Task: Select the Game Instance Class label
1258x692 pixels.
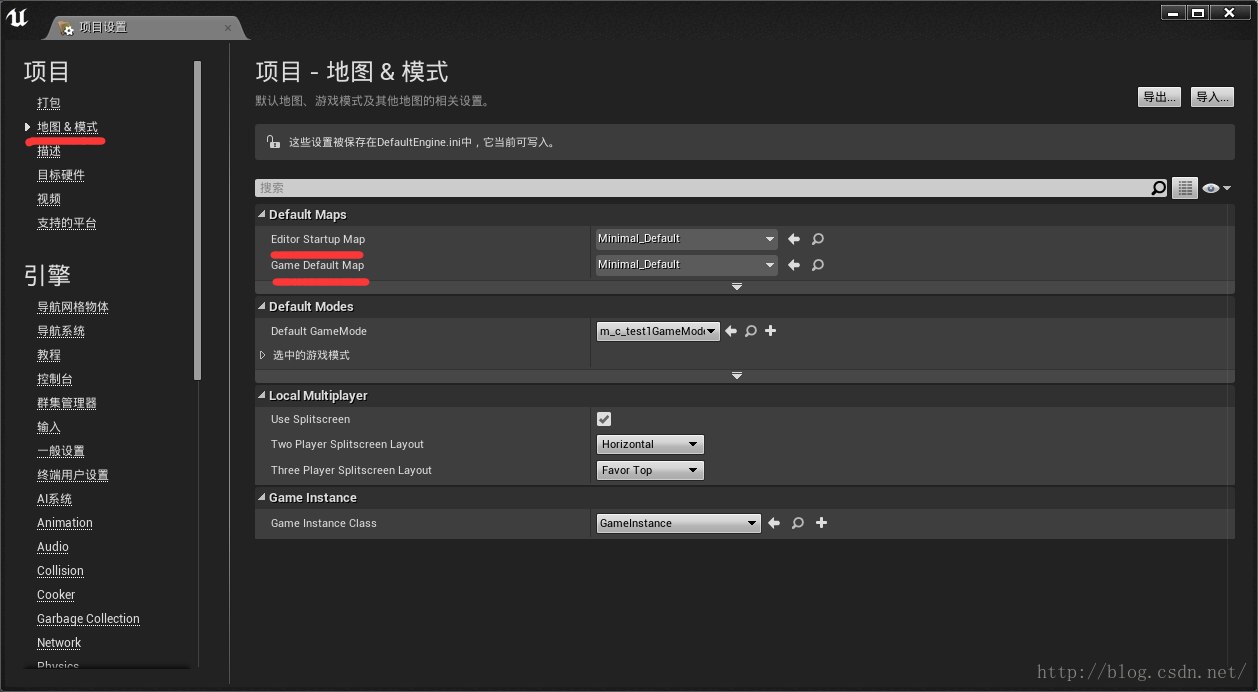Action: [324, 523]
